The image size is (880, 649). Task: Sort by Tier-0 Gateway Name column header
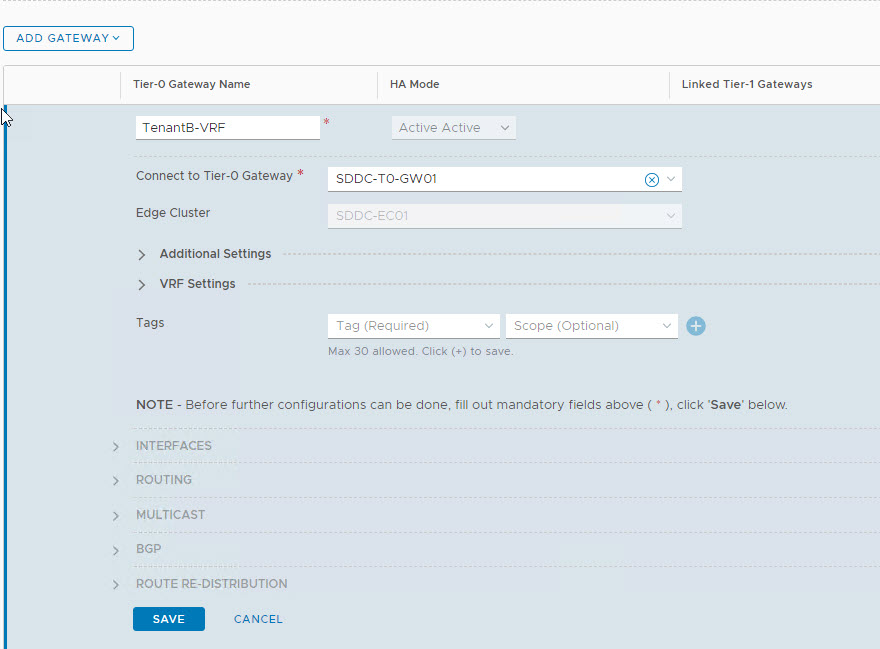pyautogui.click(x=192, y=84)
